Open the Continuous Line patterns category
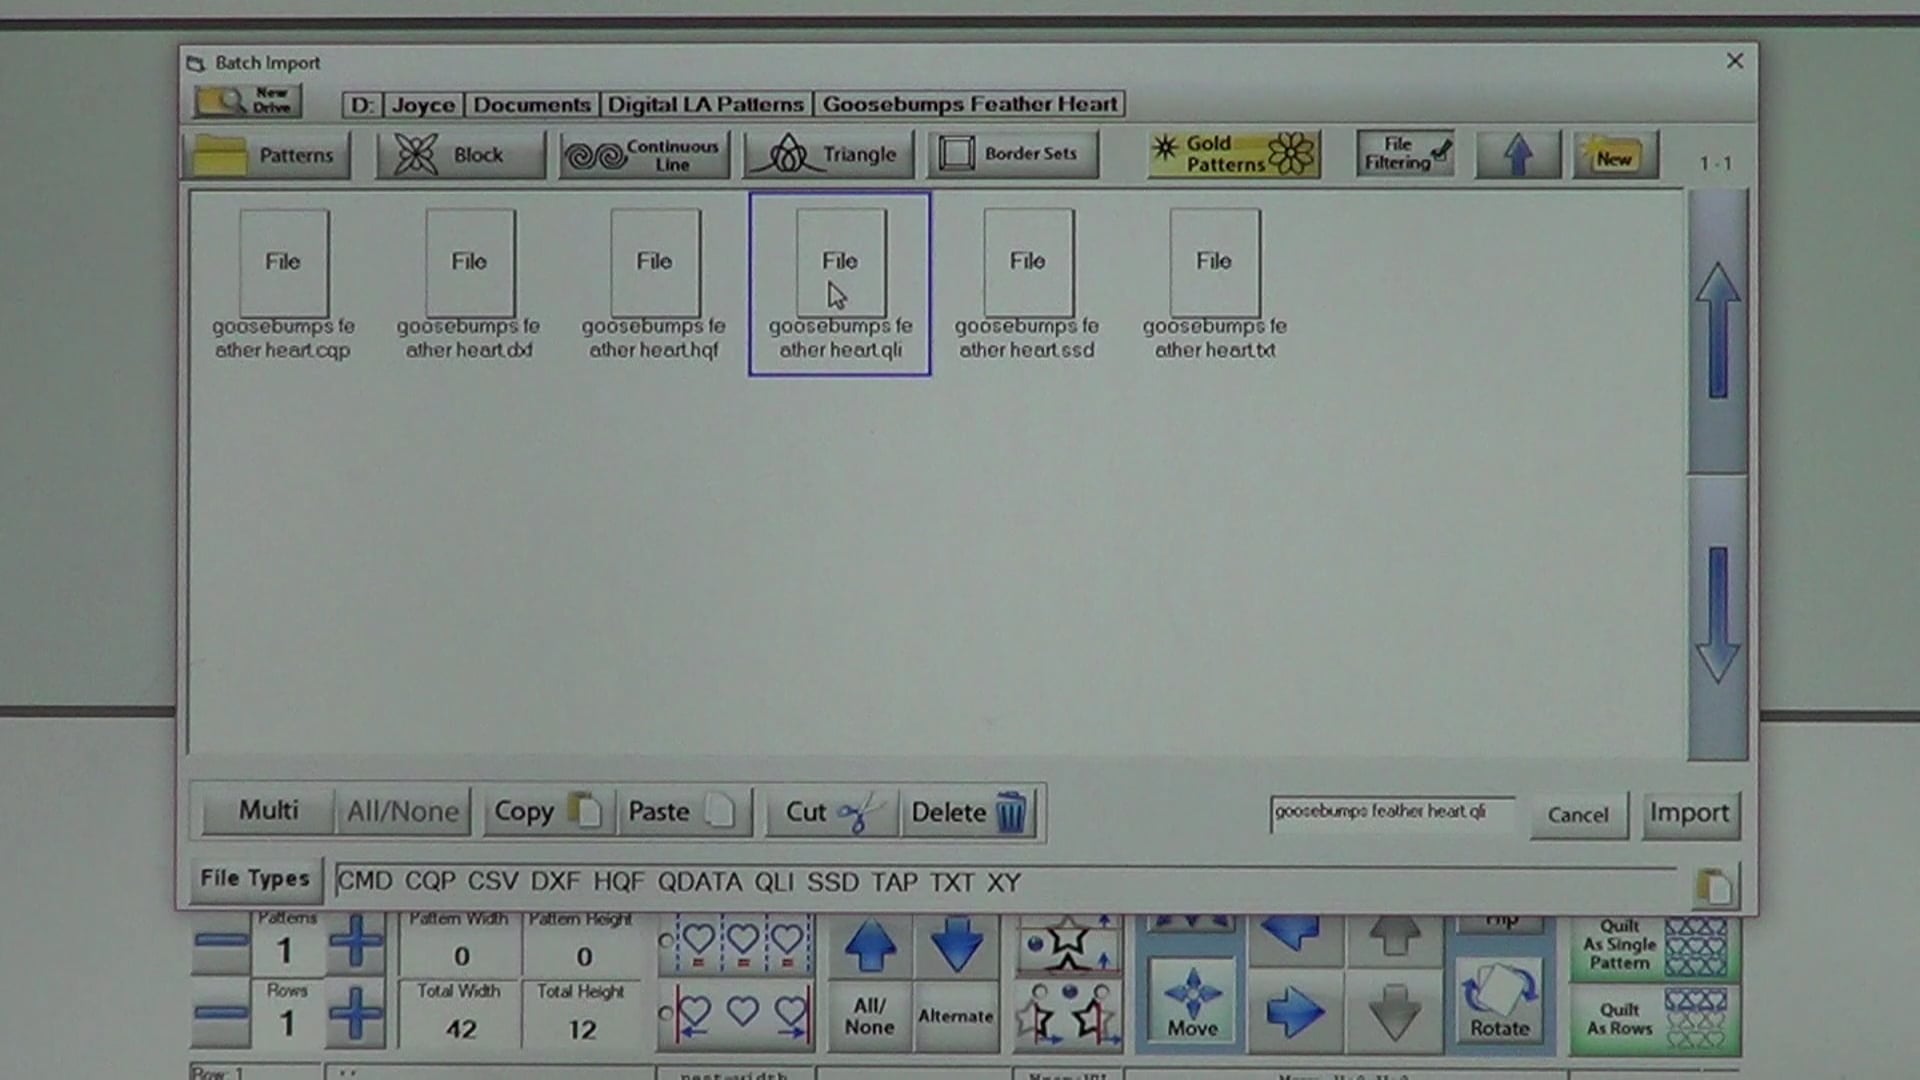 (643, 153)
